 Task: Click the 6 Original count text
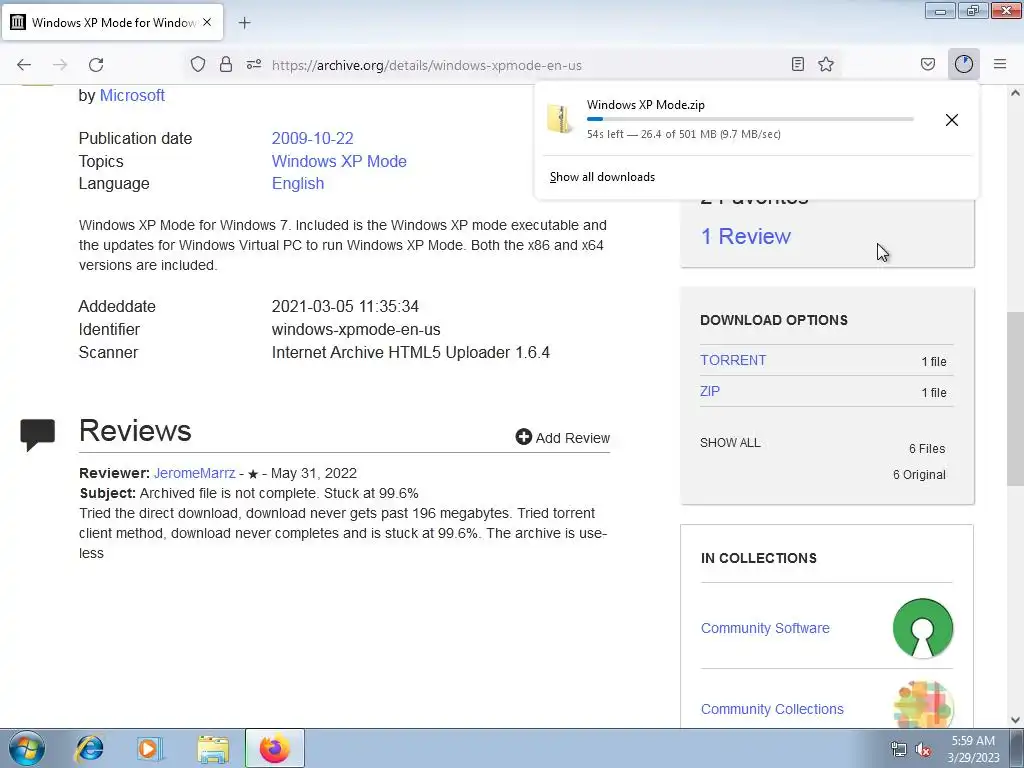click(919, 475)
